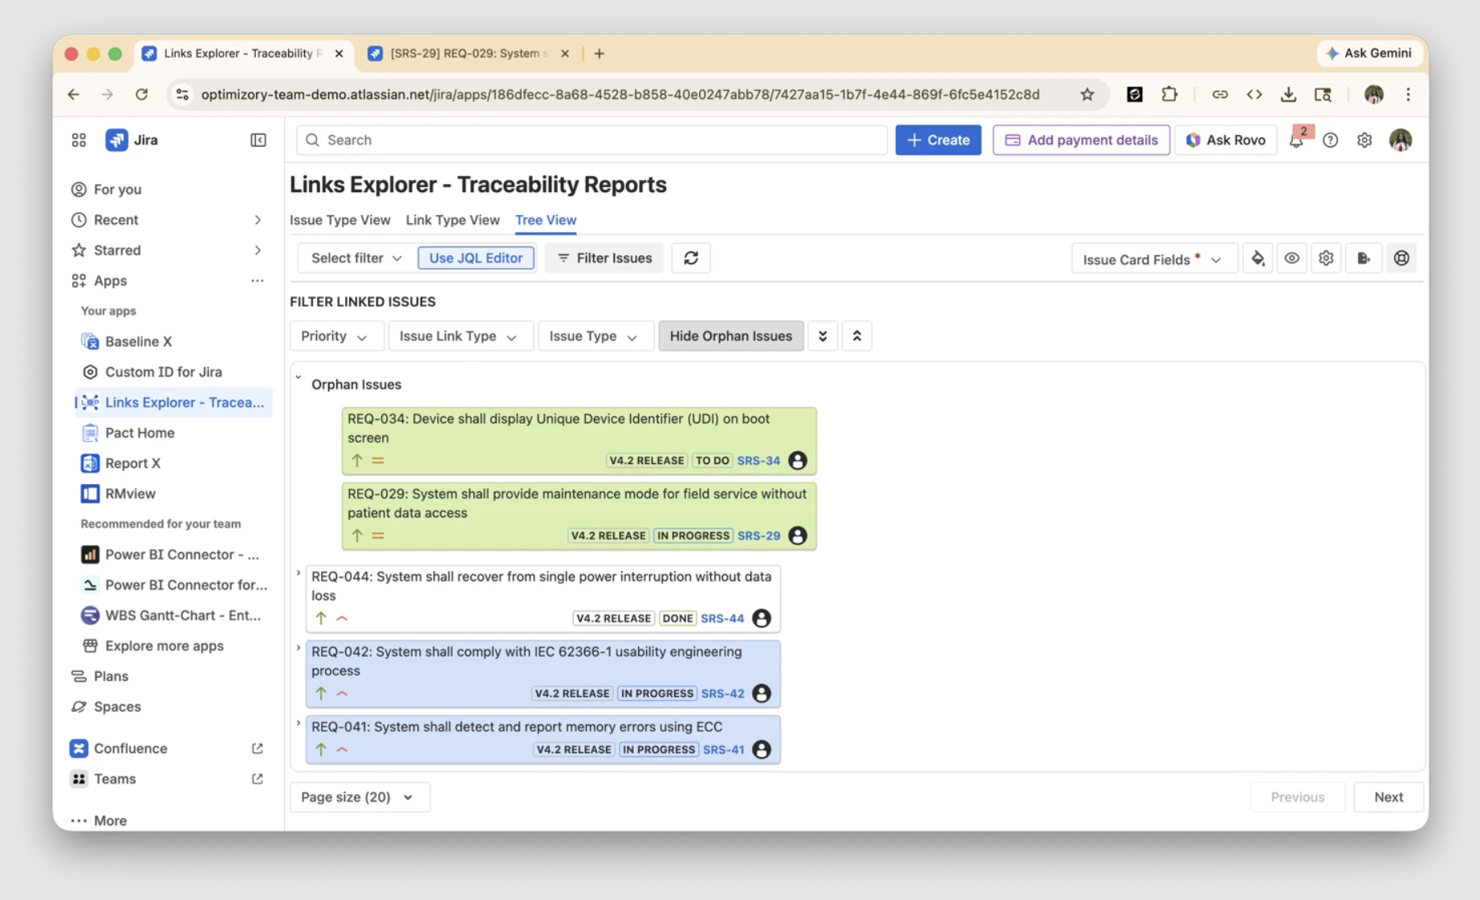
Task: Click the export icon in toolbar
Action: pos(1364,259)
